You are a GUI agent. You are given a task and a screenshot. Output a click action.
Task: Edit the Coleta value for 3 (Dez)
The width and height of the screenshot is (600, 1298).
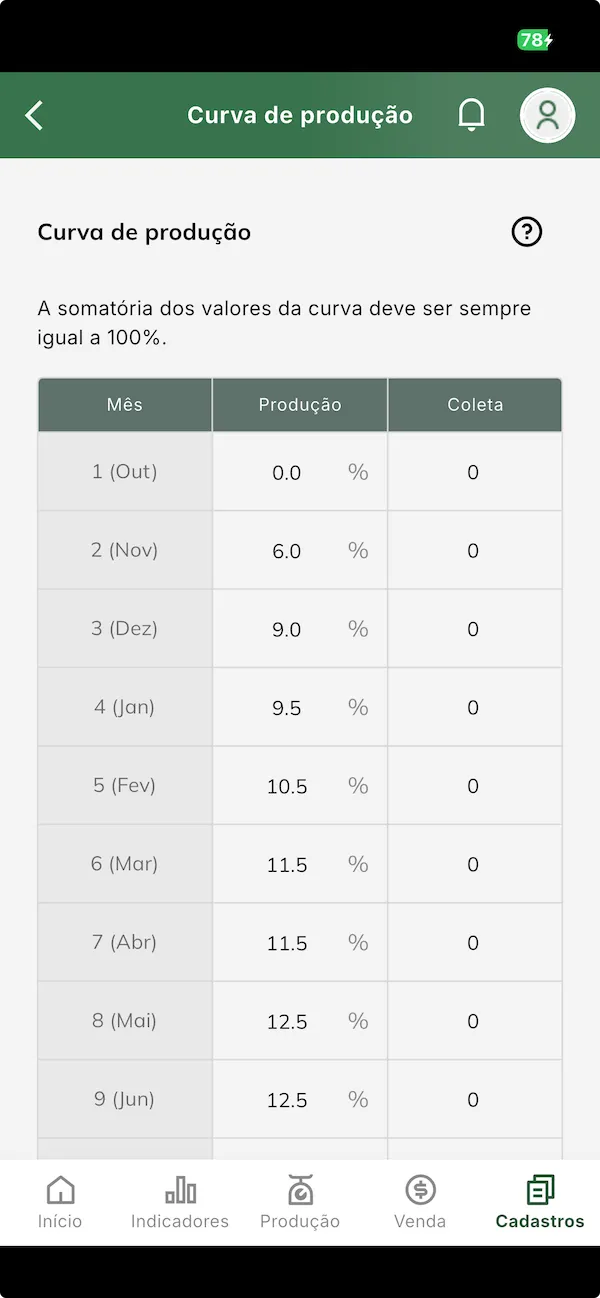click(x=473, y=629)
